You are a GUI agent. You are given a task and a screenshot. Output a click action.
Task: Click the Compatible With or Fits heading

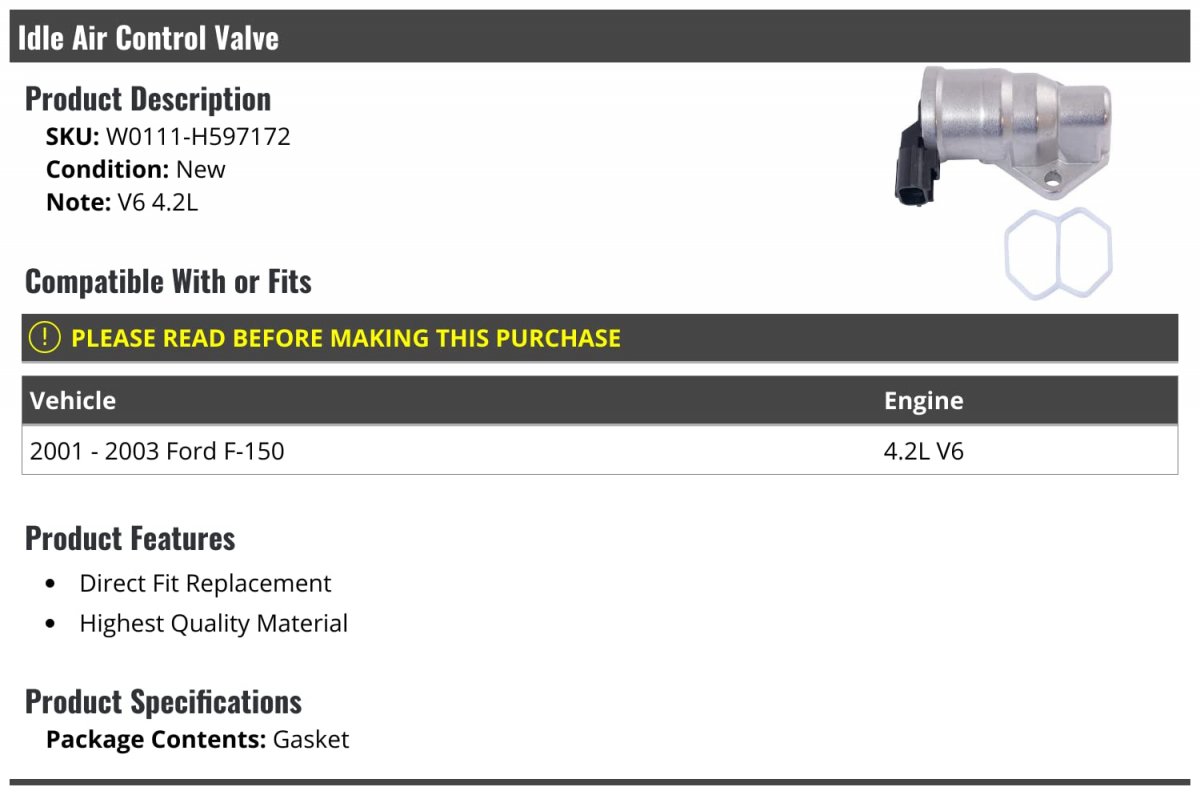168,282
